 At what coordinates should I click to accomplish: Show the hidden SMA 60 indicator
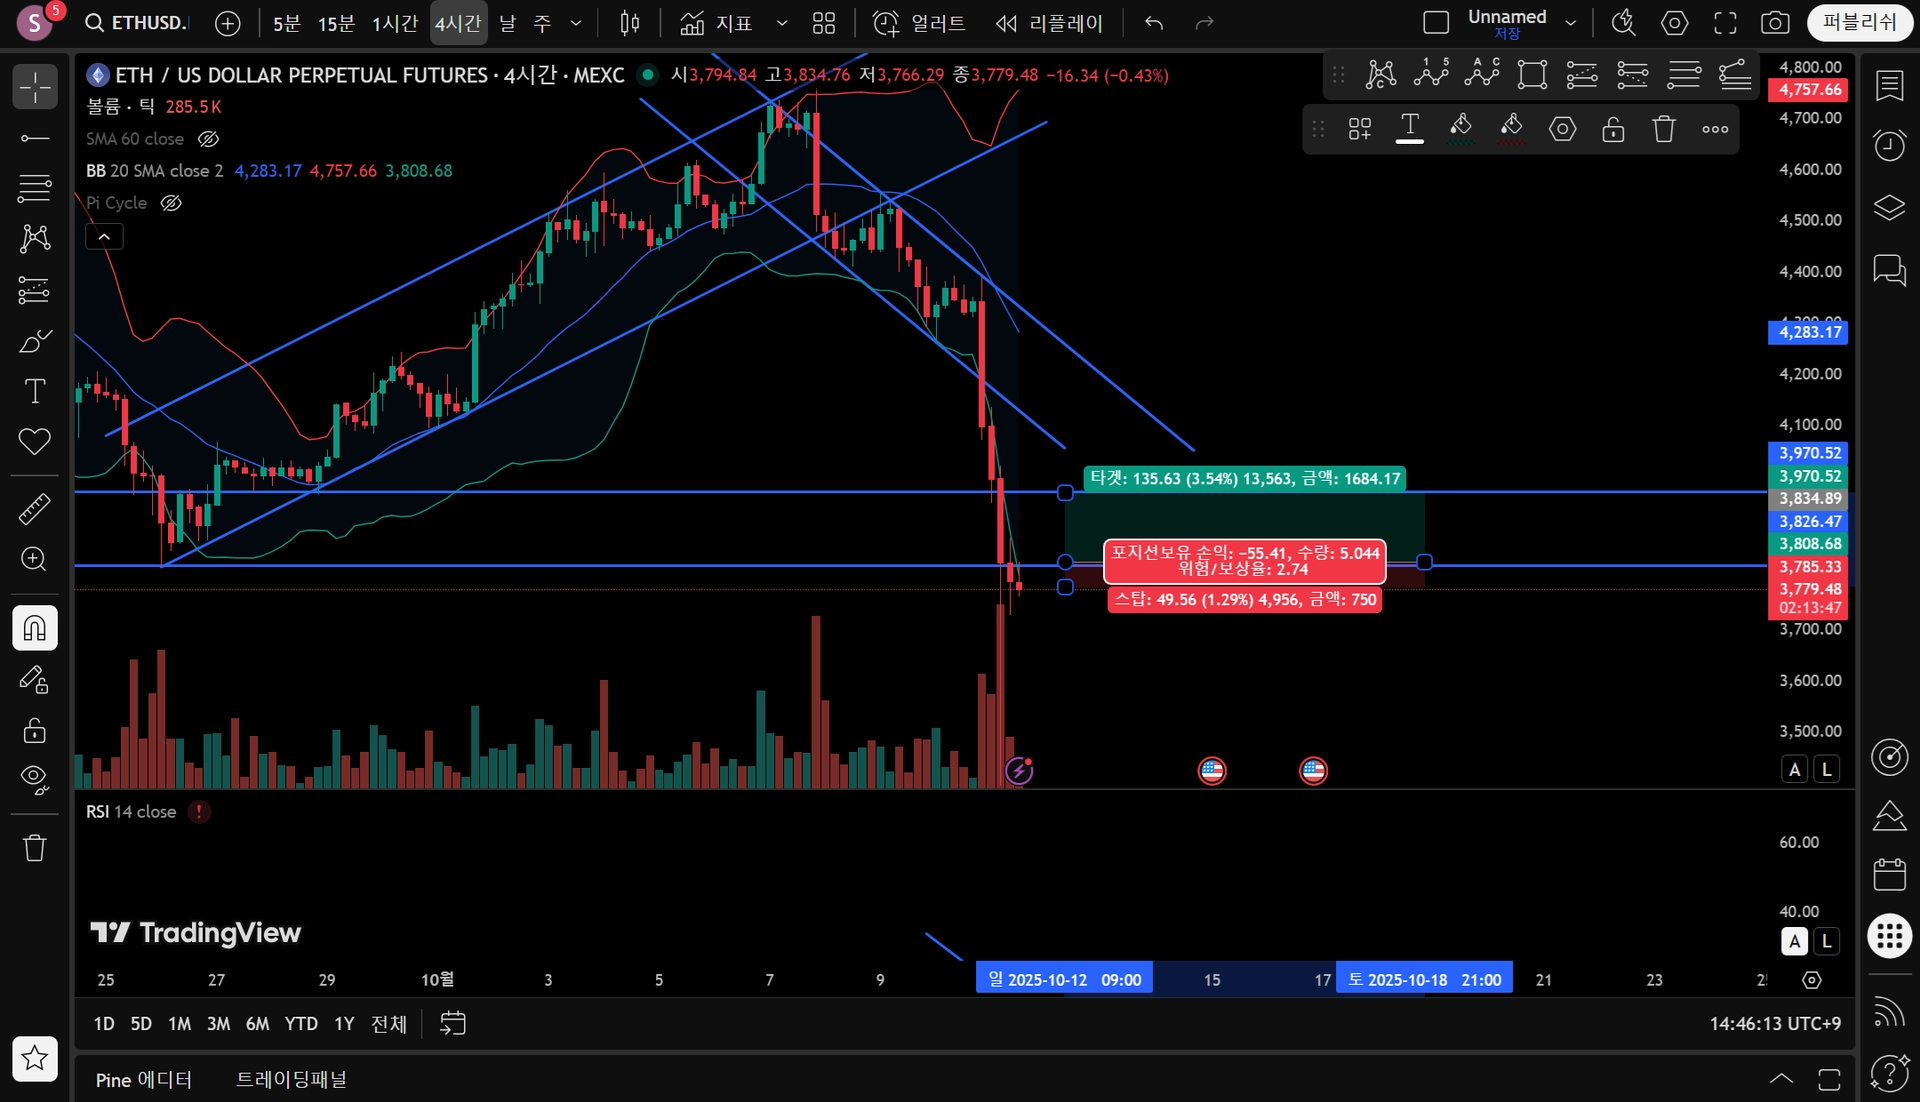point(208,139)
